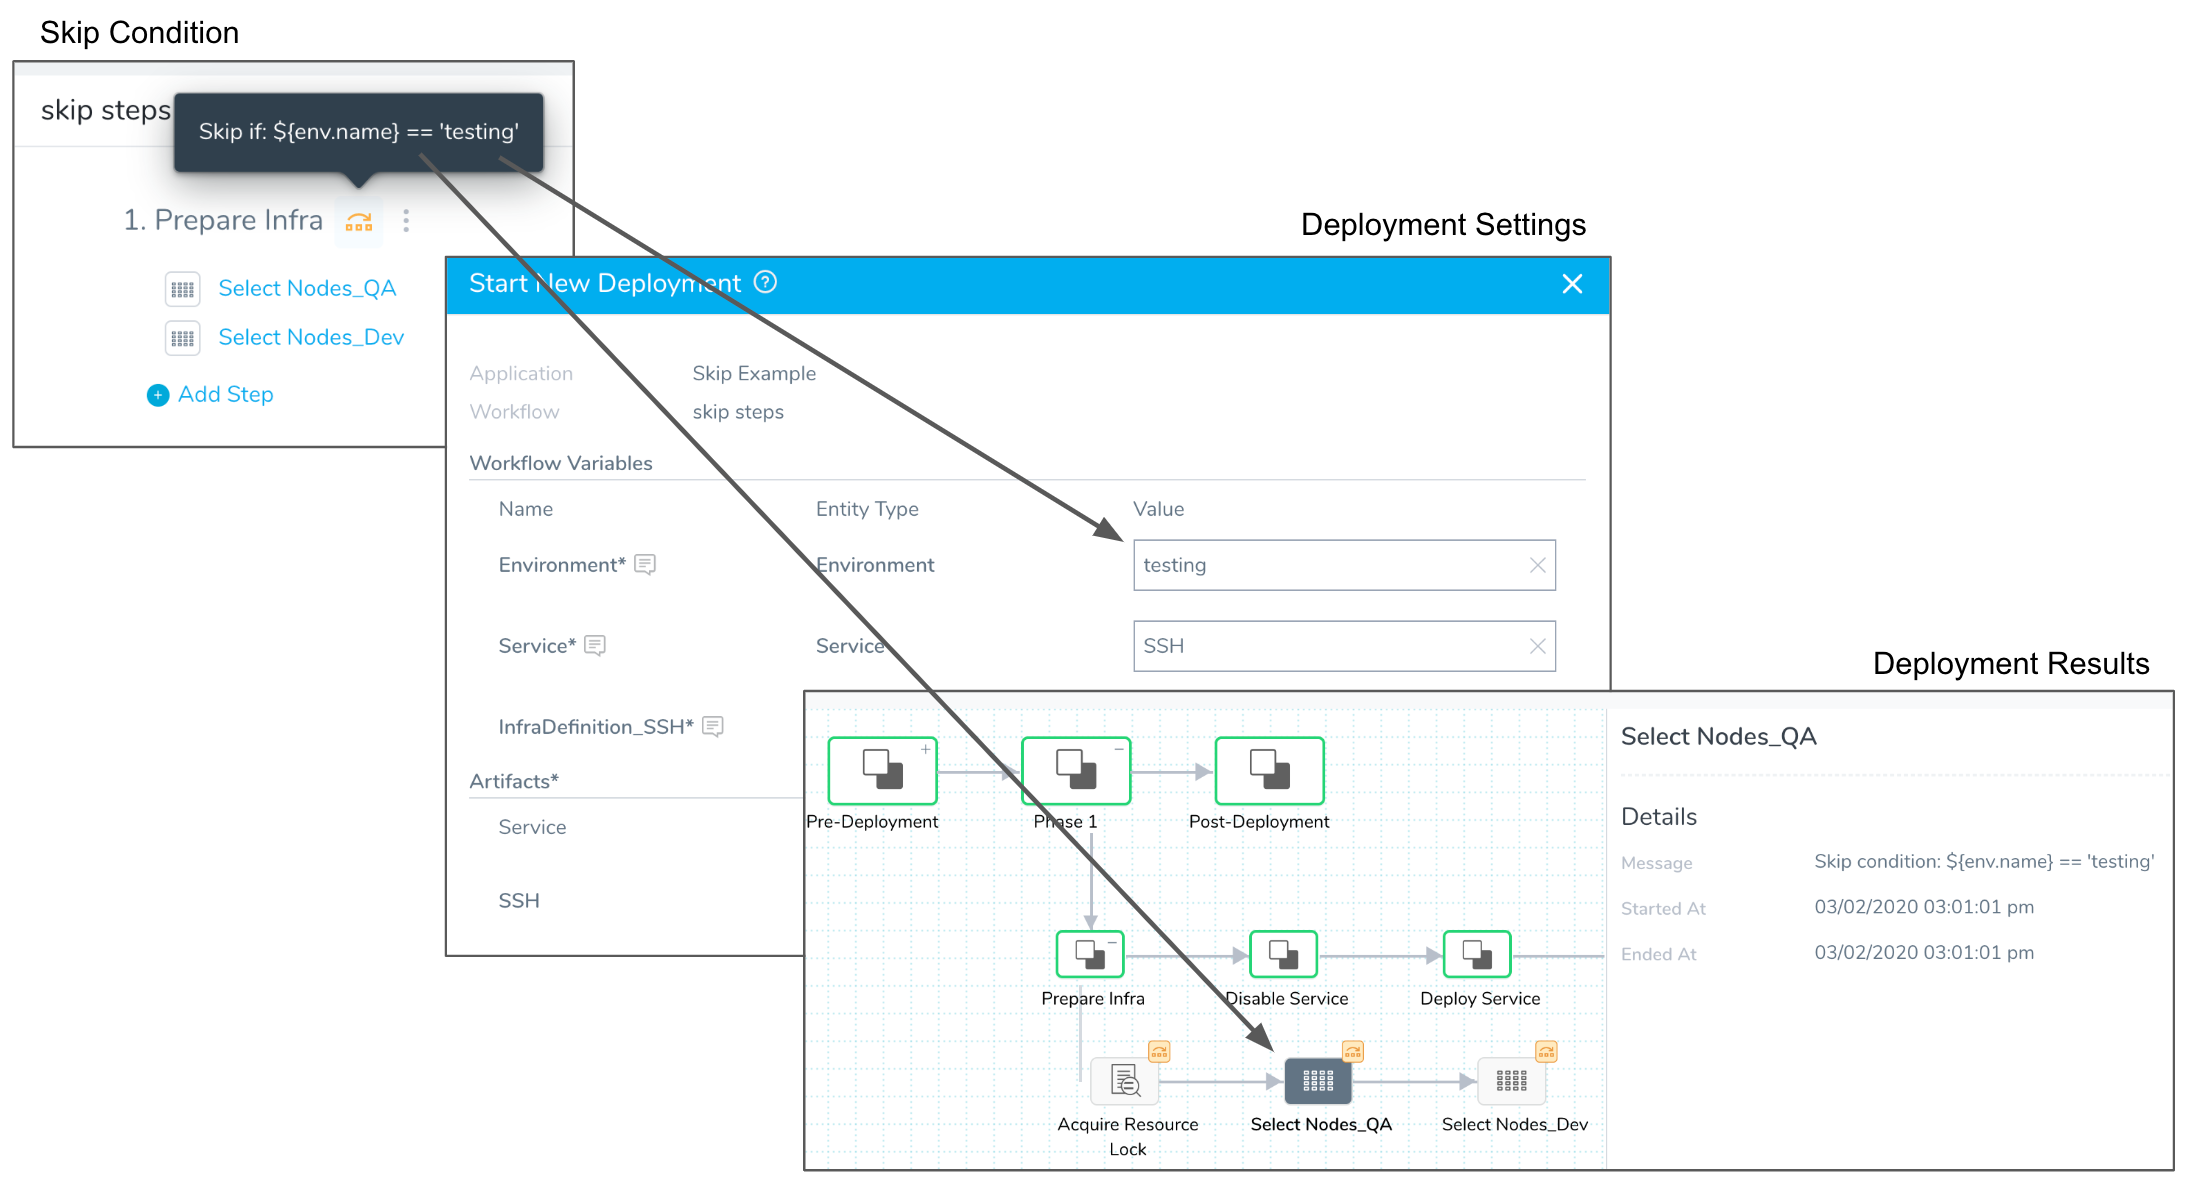2188x1180 pixels.
Task: Select the Prepare Infra node
Action: point(1090,954)
